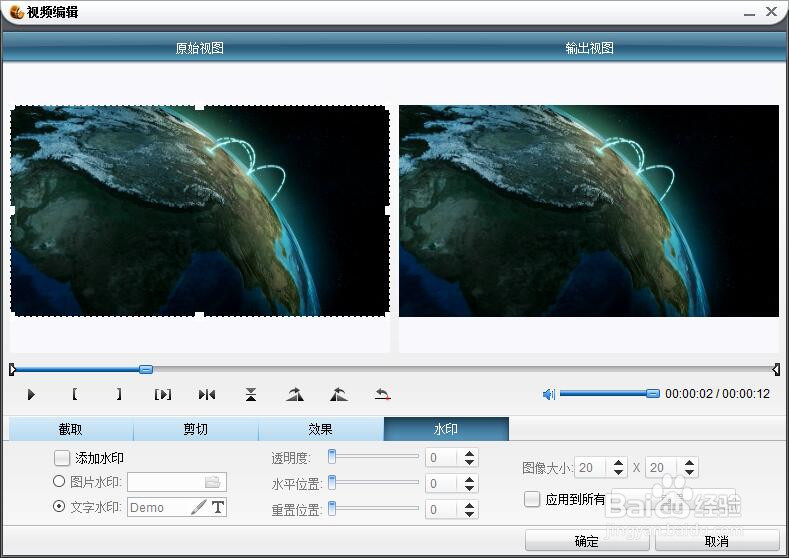Enable the 添加水印 checkbox
Viewport: 789px width, 558px height.
[61, 458]
